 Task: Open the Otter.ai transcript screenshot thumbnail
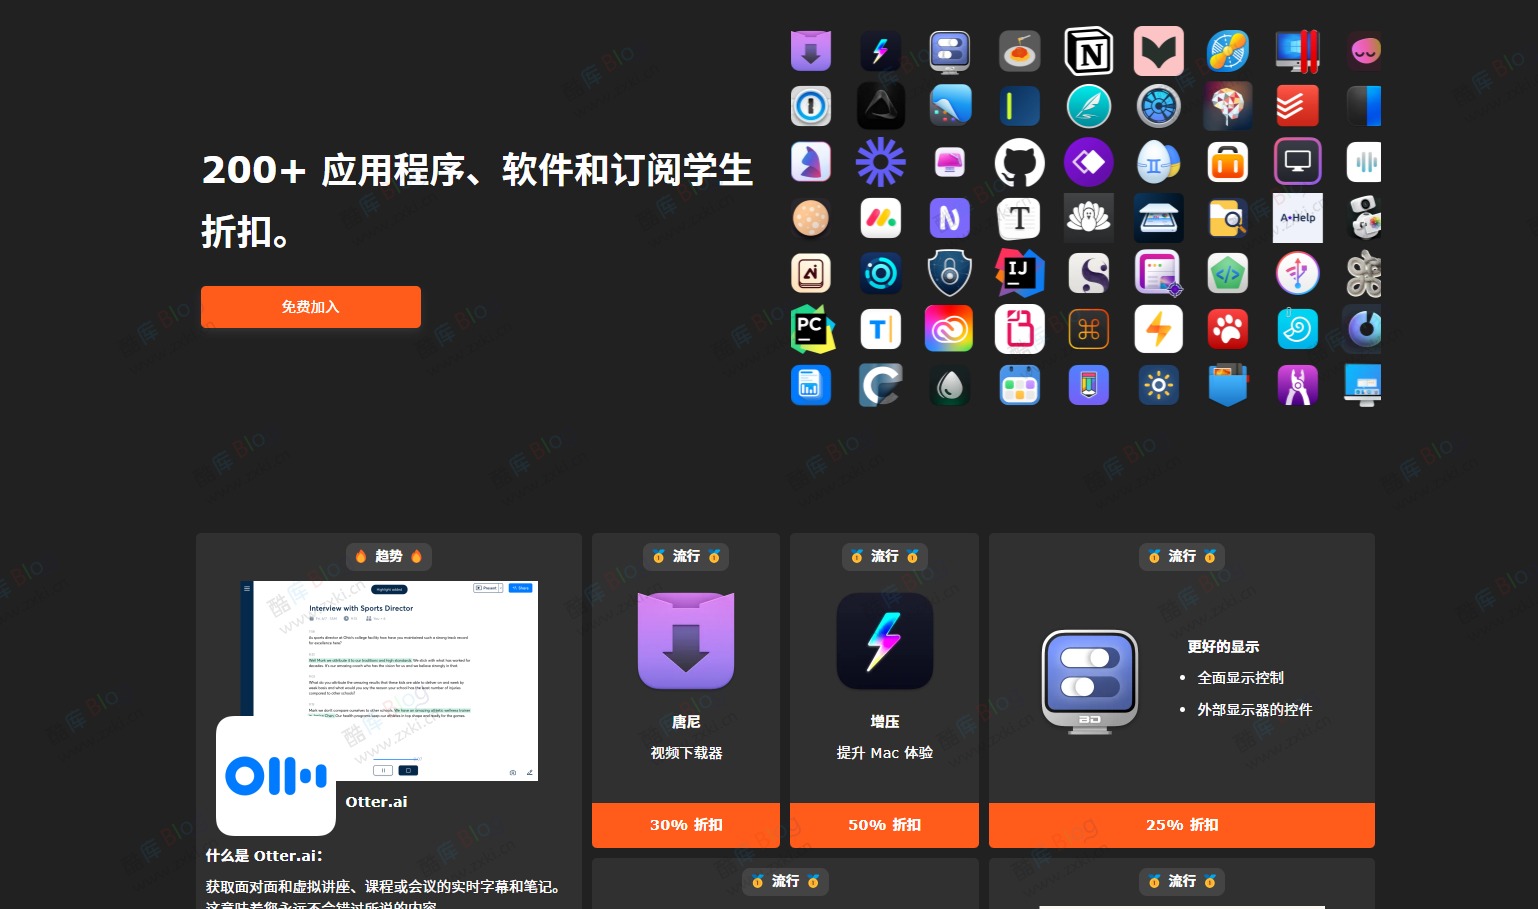click(390, 680)
